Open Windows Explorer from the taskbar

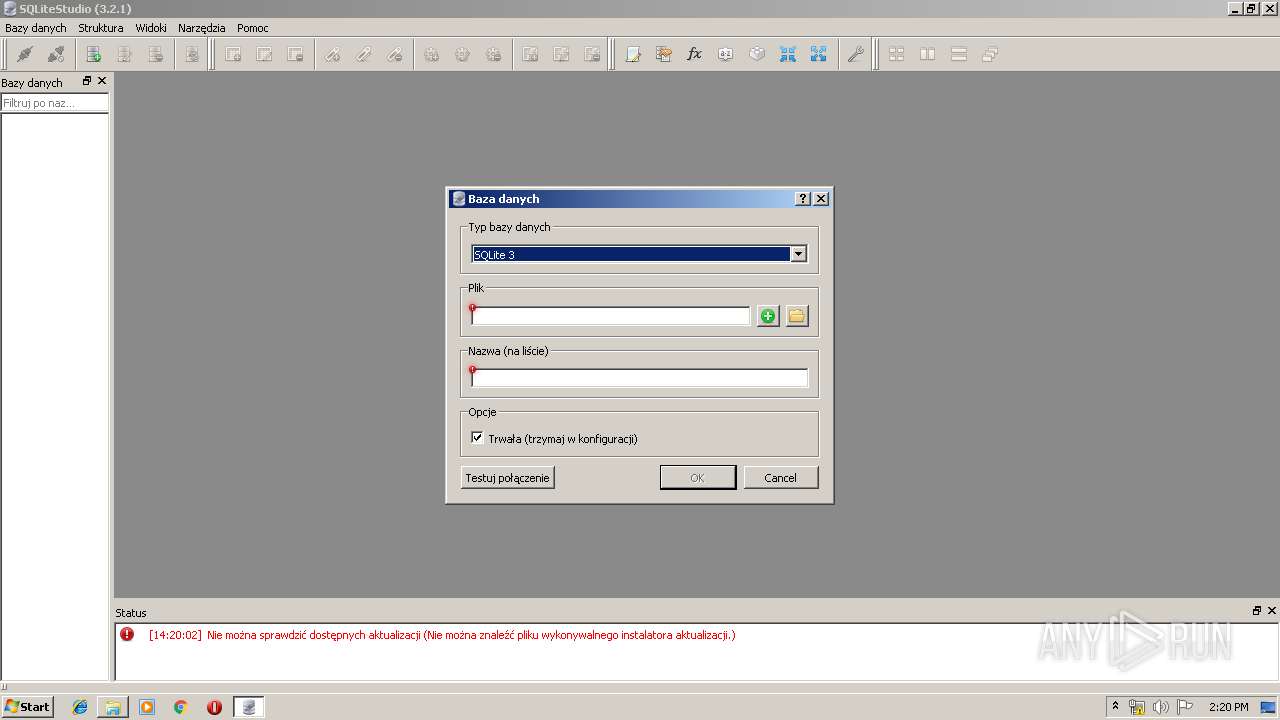click(x=113, y=707)
